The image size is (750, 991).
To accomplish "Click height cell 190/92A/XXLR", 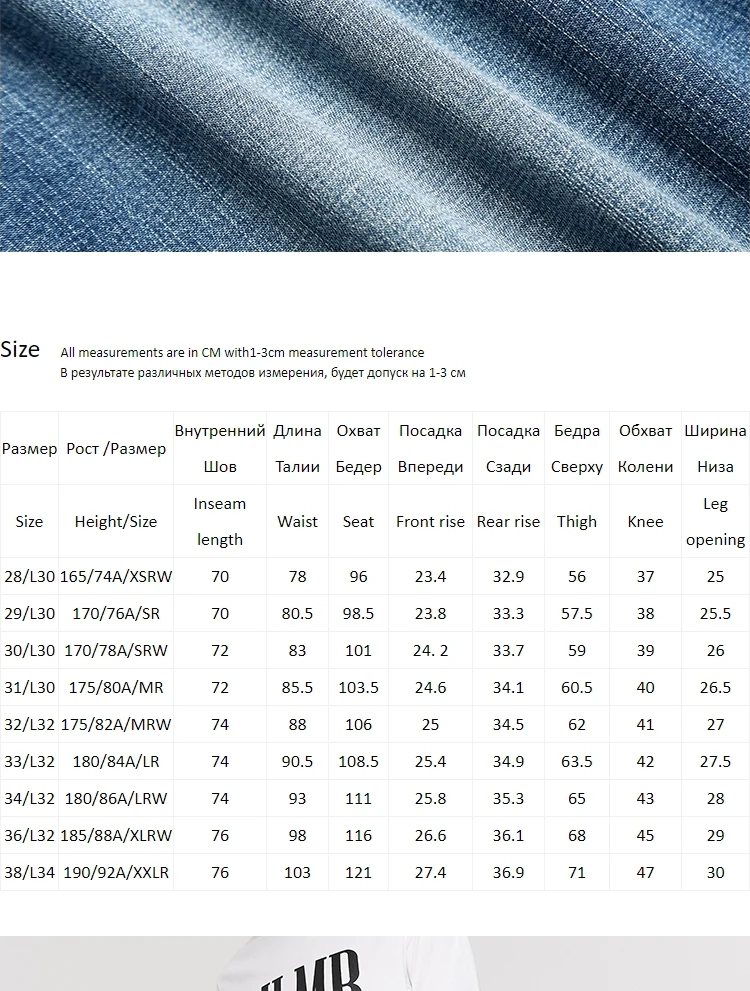I will [116, 872].
